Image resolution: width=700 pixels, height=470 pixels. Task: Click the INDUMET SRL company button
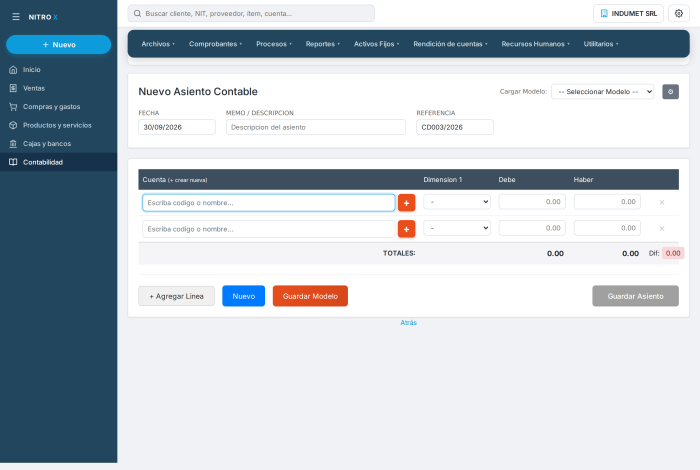(x=628, y=13)
